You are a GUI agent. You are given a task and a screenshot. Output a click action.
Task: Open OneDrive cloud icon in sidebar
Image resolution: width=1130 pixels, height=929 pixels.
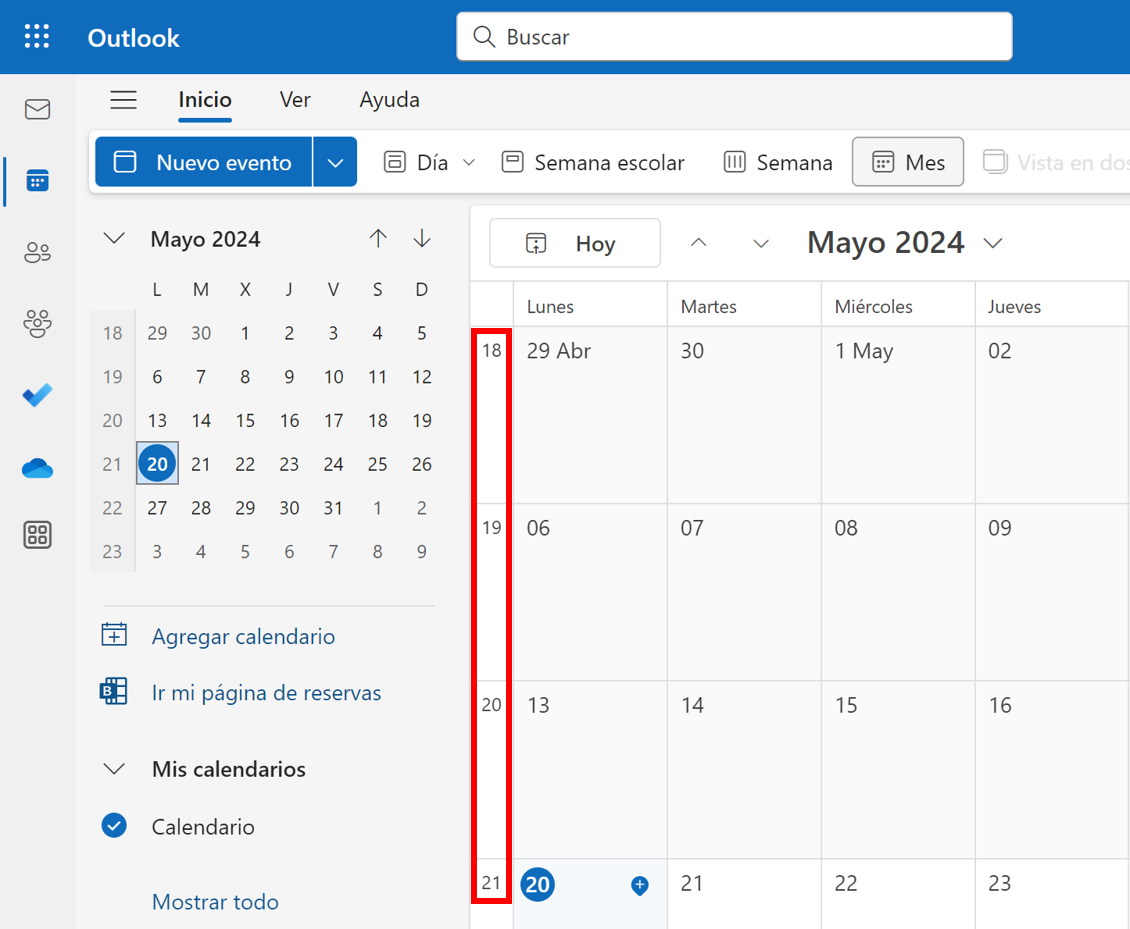tap(37, 468)
